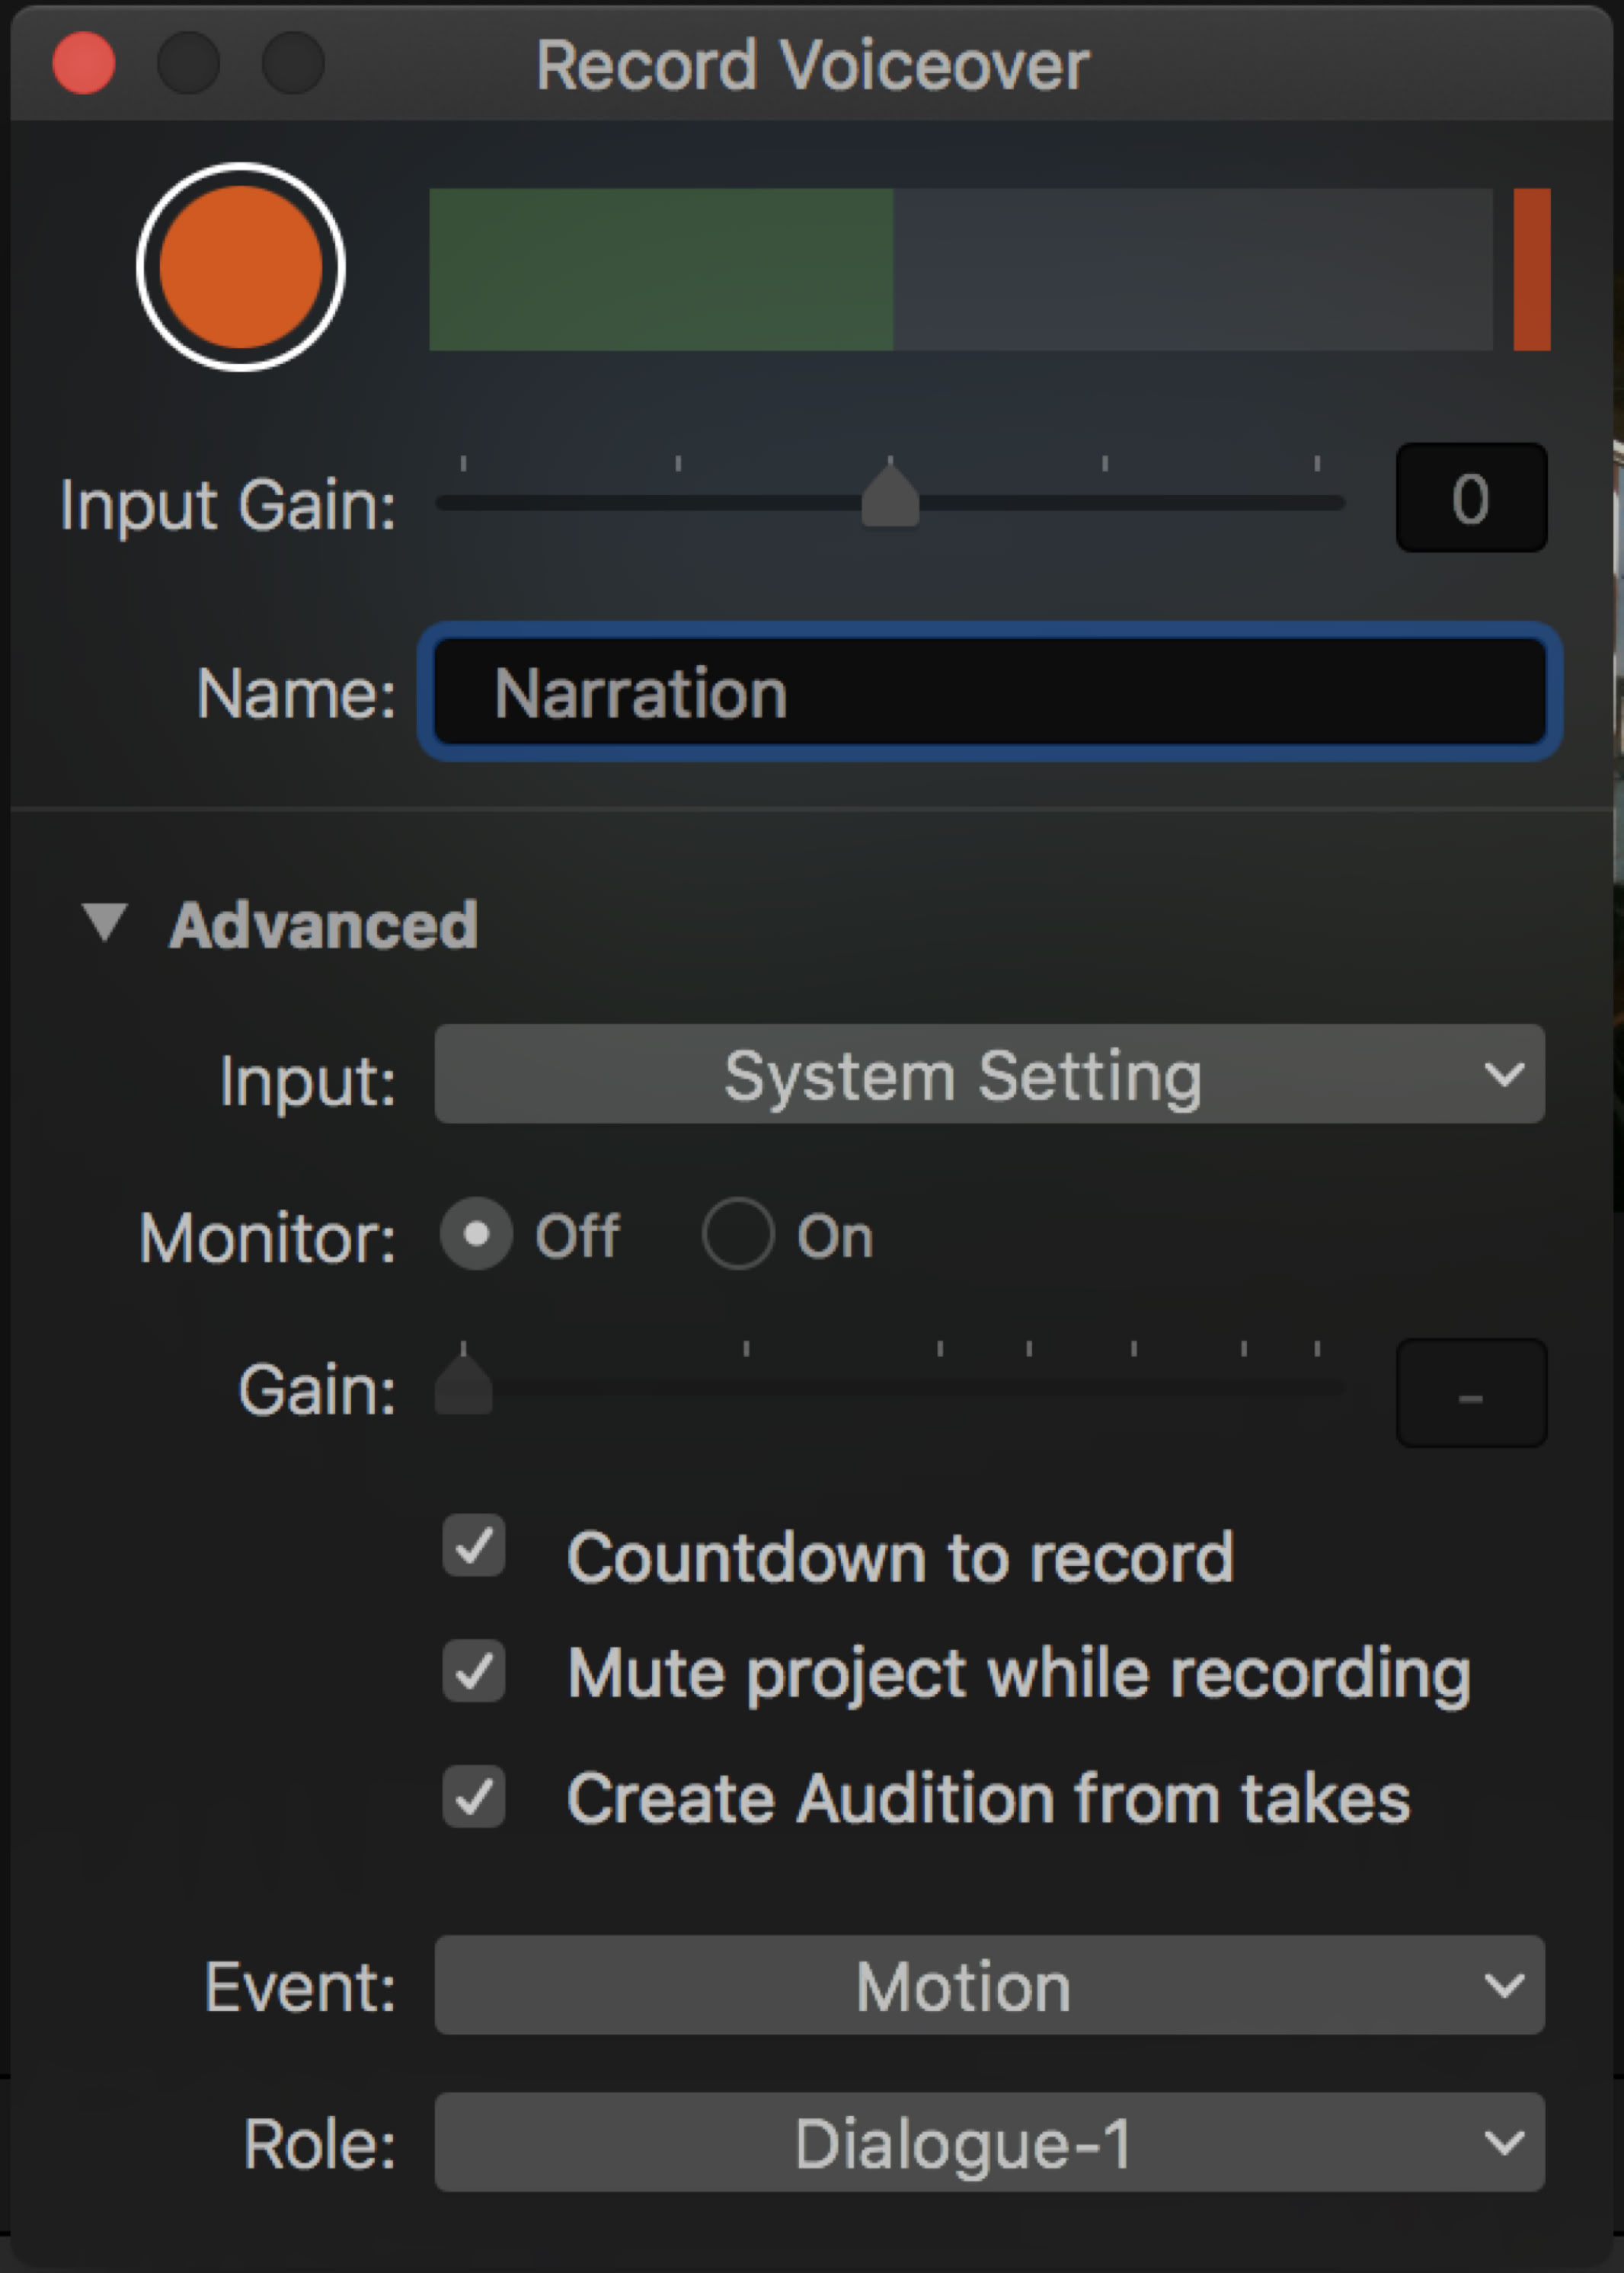Screen dimensions: 1624x2273
Task: Open the Input System Setting dropdown
Action: pos(989,1074)
